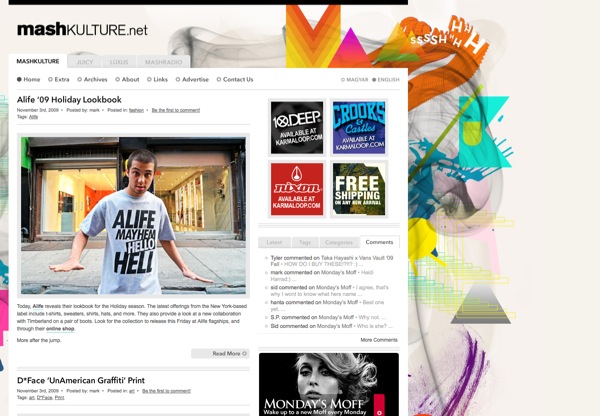Open Alife '09 Holiday Lookbook post title
The image size is (600, 416).
pos(69,100)
